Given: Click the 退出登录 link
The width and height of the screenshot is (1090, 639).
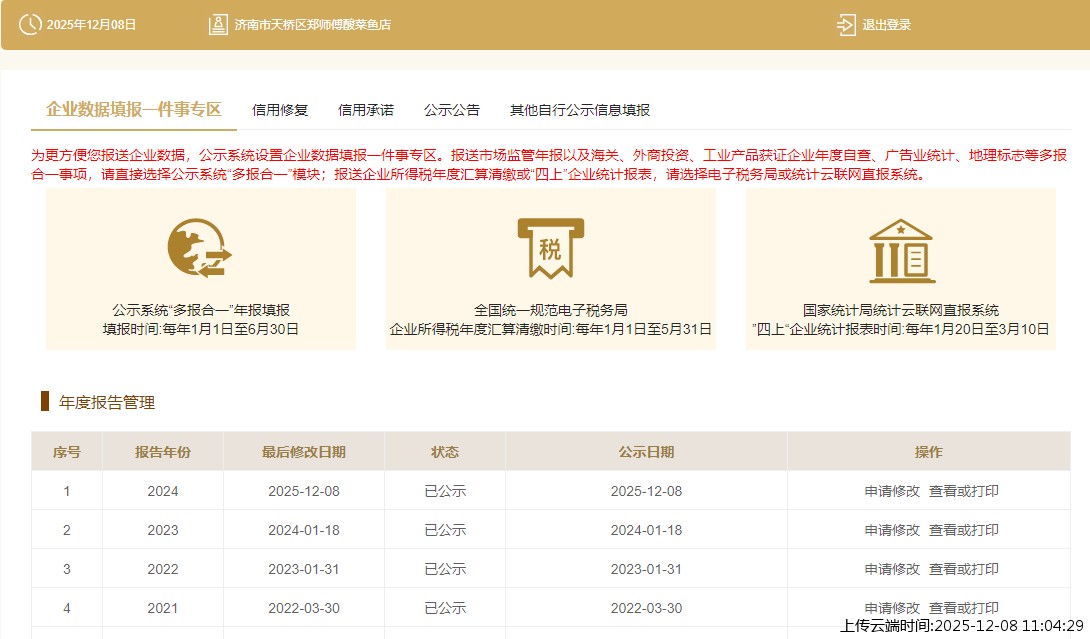Looking at the screenshot, I should pyautogui.click(x=886, y=25).
